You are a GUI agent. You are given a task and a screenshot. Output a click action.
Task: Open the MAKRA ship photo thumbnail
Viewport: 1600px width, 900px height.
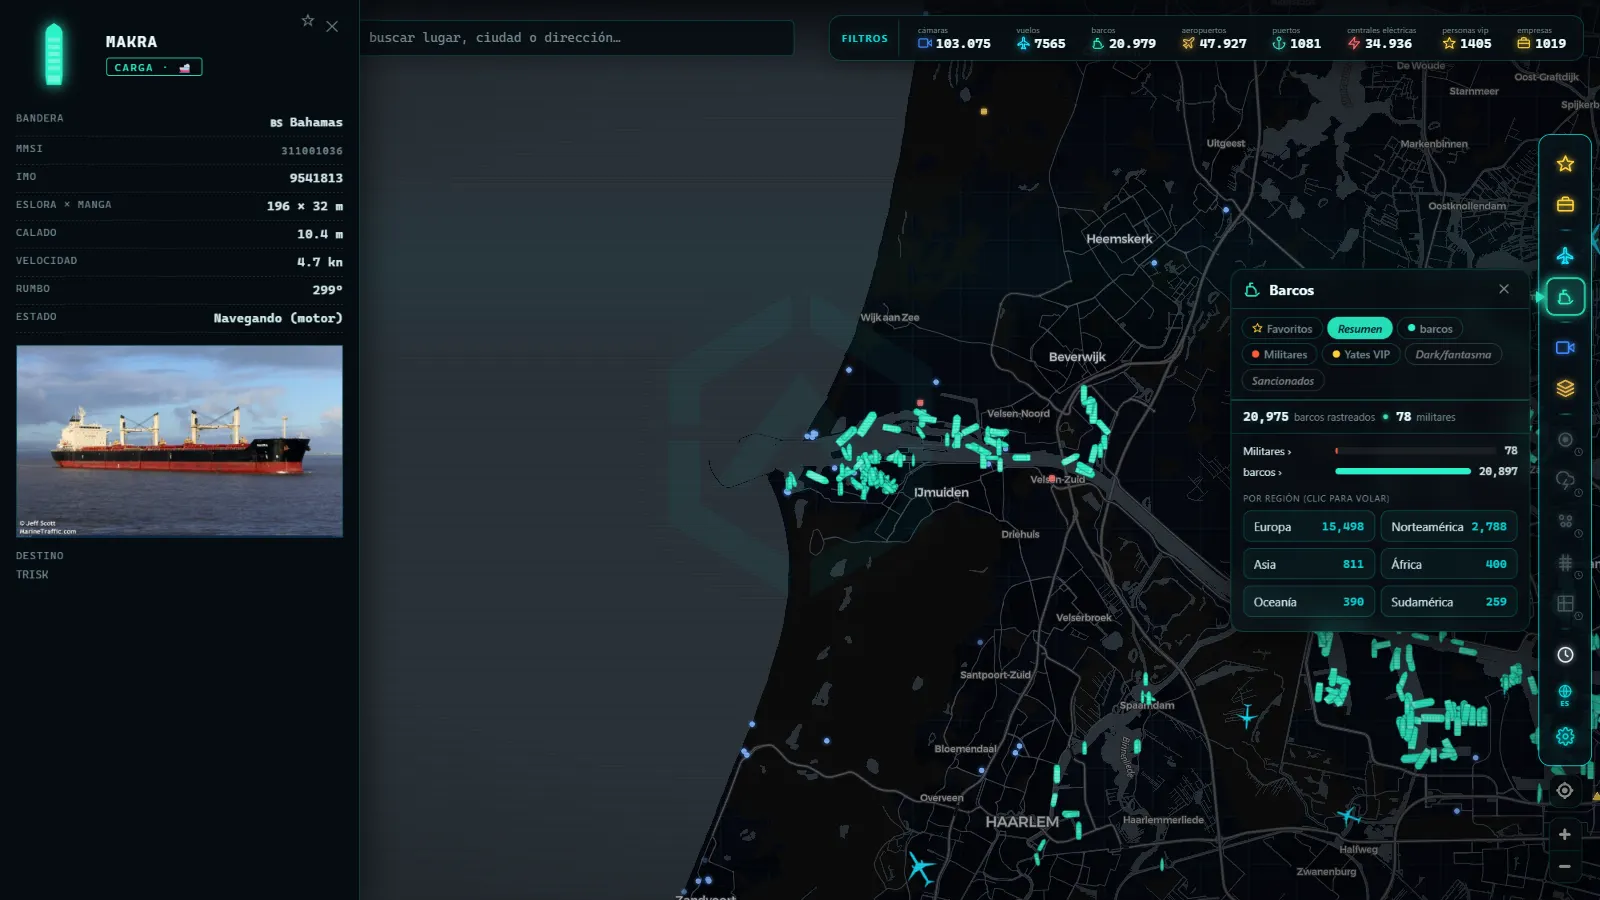(180, 441)
